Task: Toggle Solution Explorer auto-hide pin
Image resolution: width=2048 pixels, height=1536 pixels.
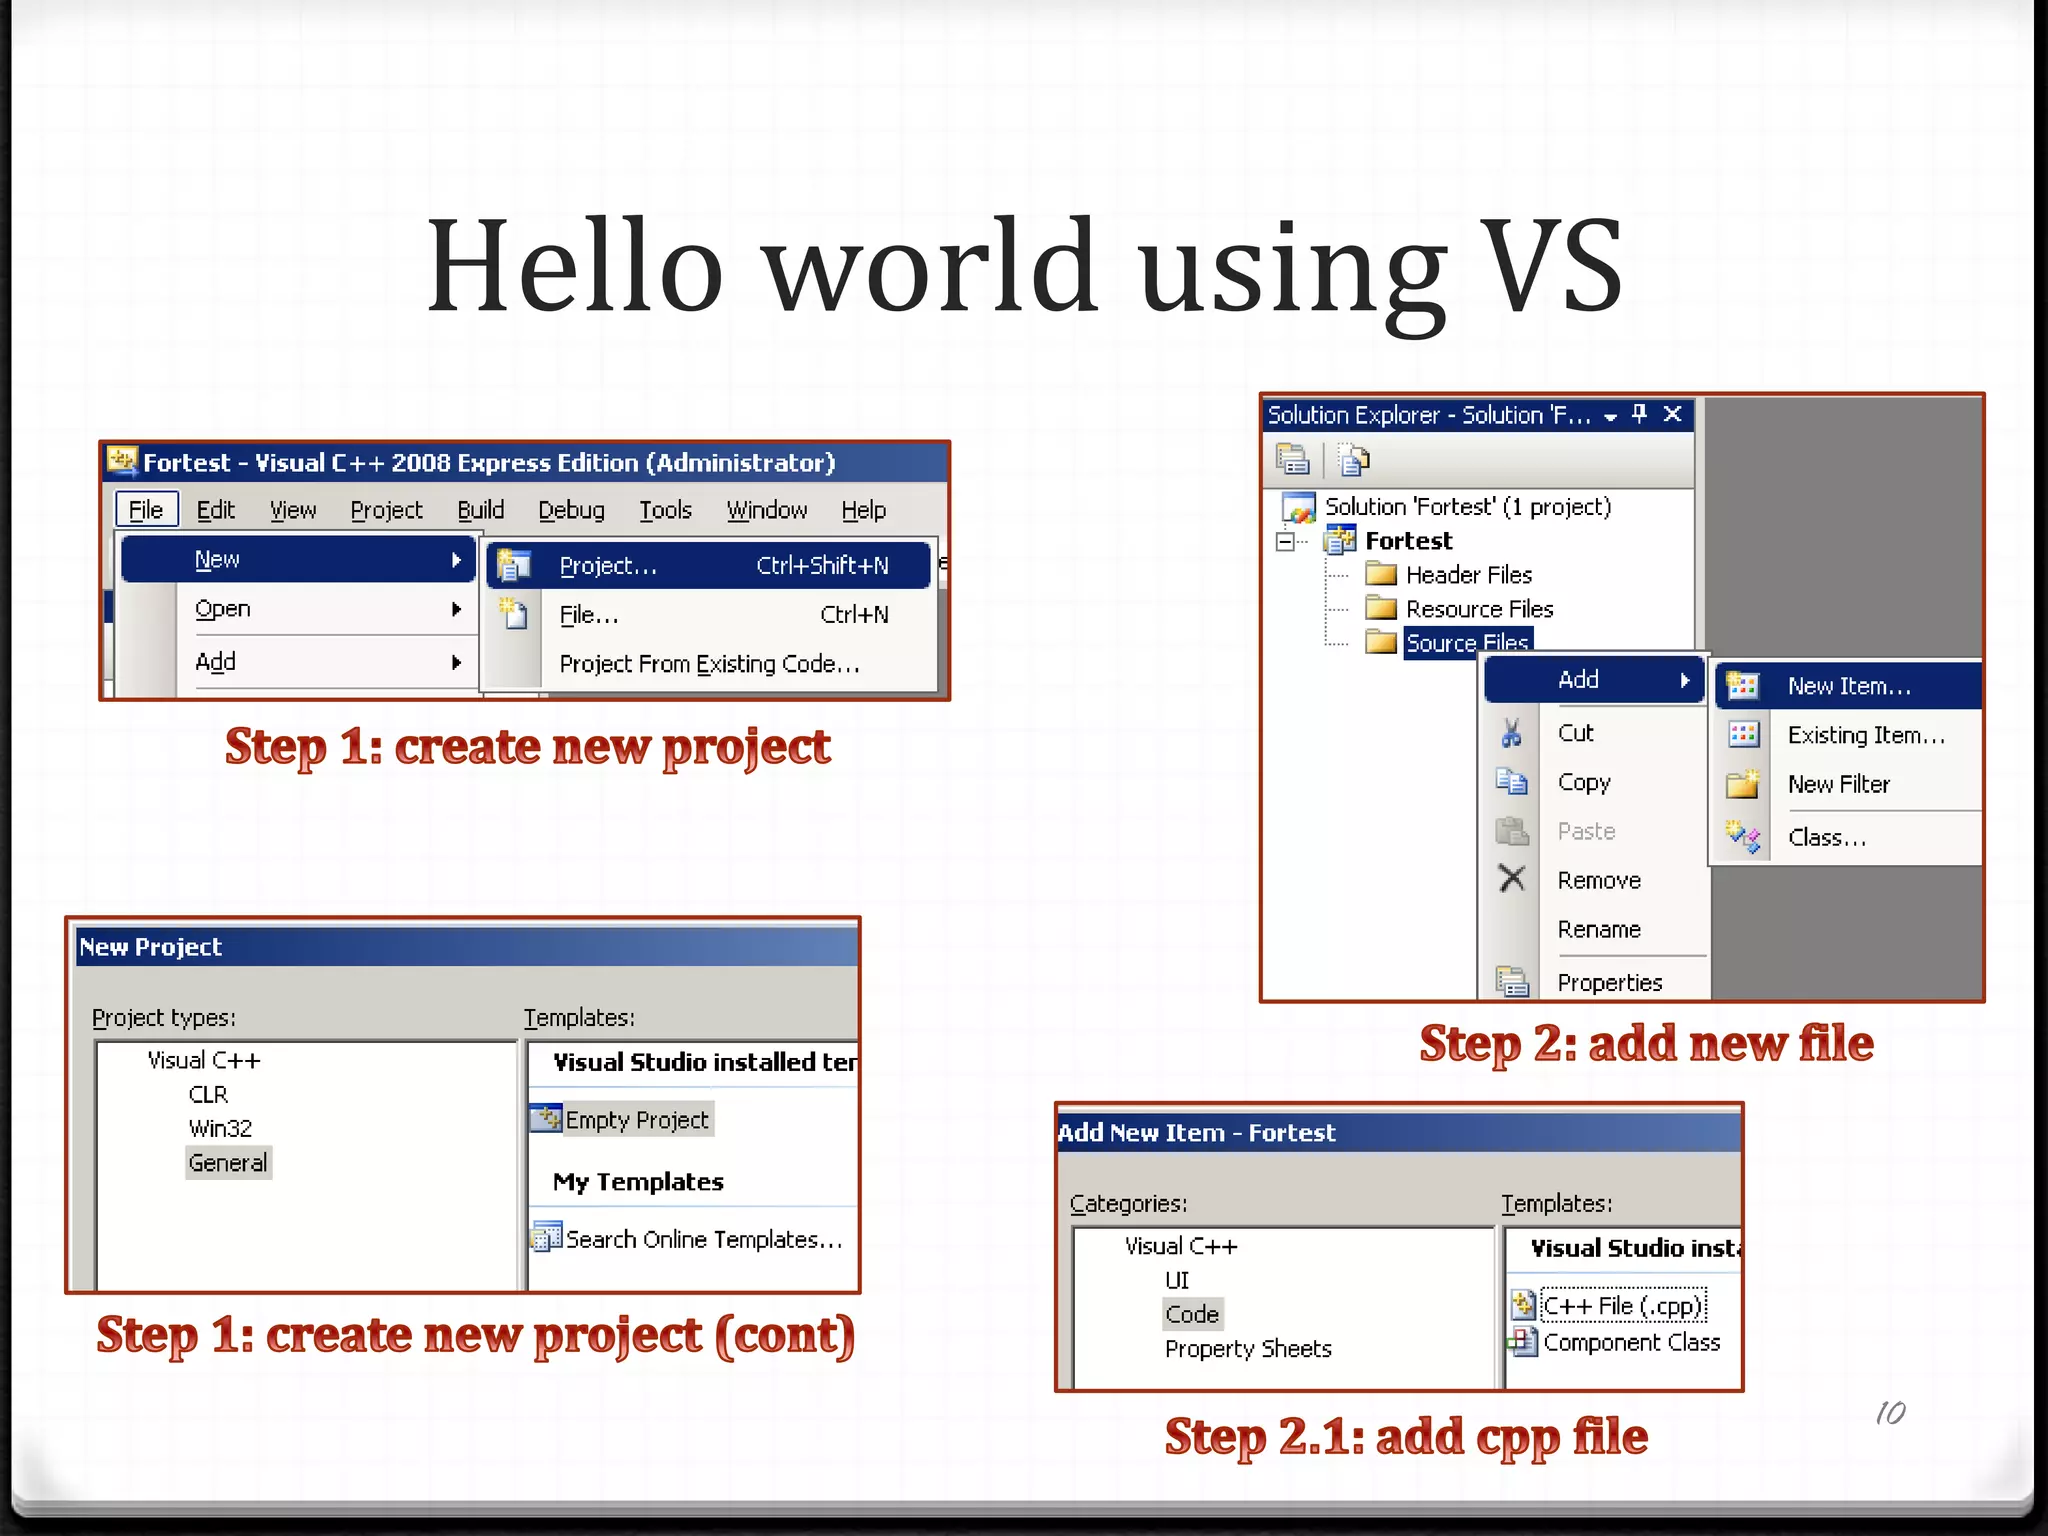Action: pos(1640,414)
